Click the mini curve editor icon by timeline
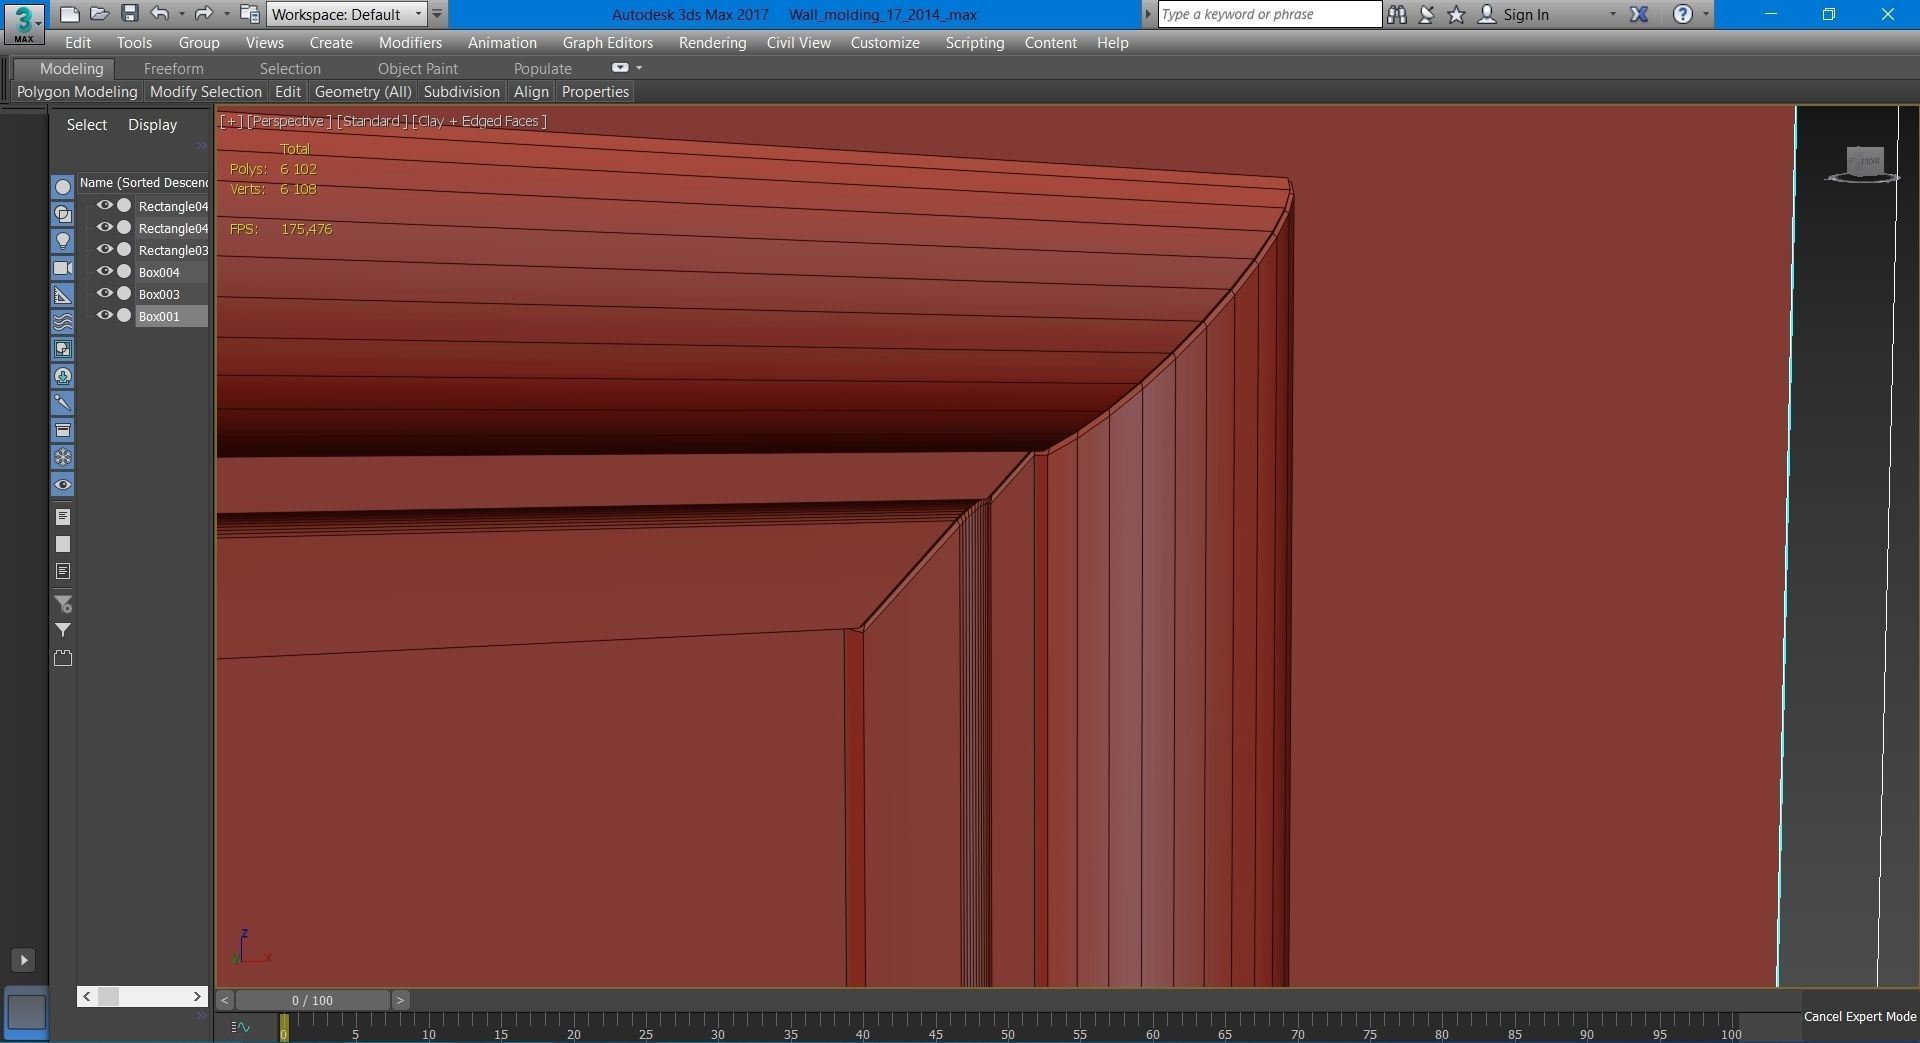Viewport: 1920px width, 1043px height. coord(240,1027)
